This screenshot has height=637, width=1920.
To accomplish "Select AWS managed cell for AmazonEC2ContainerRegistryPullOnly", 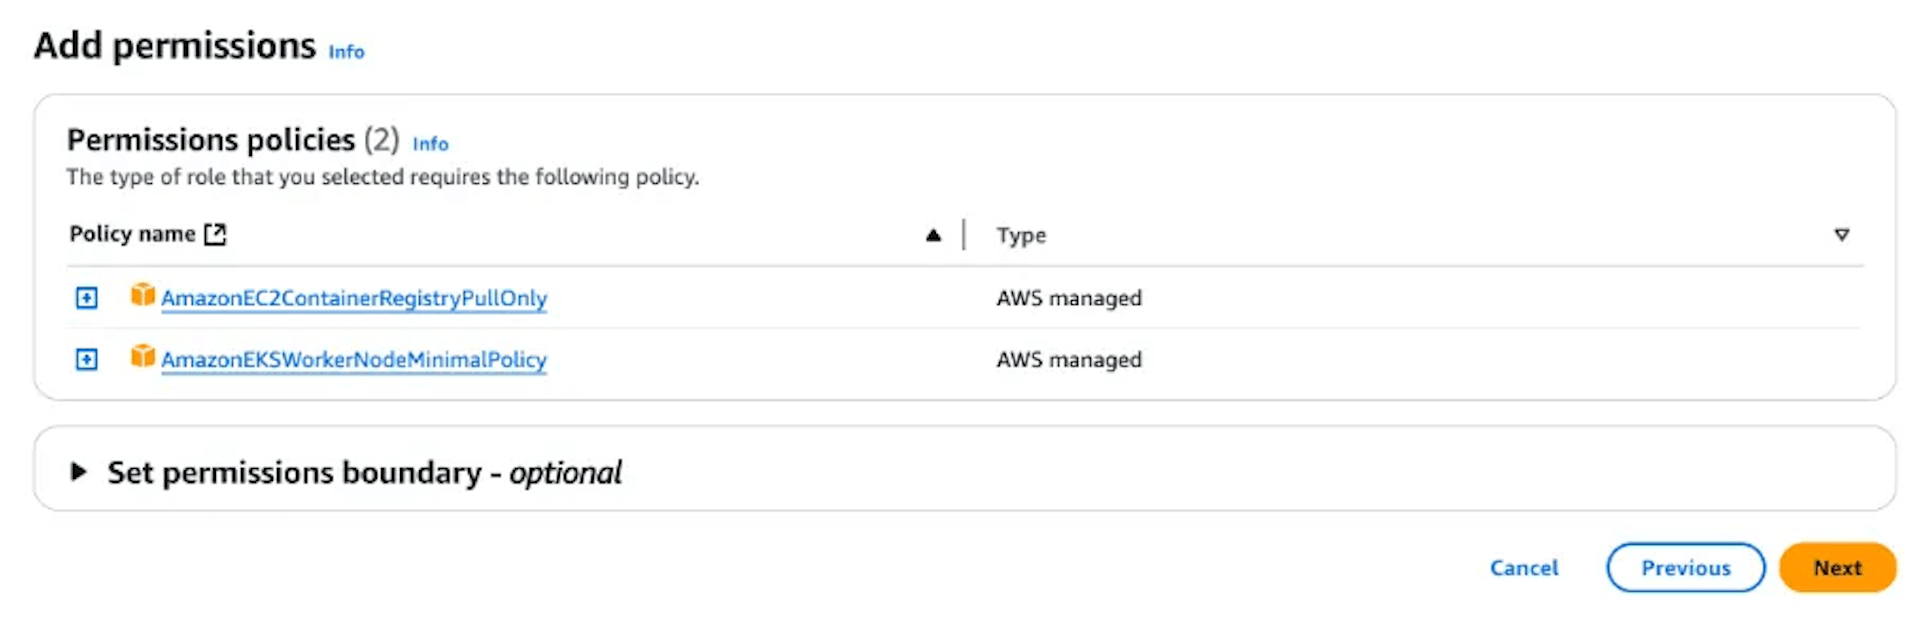I will coord(1069,298).
